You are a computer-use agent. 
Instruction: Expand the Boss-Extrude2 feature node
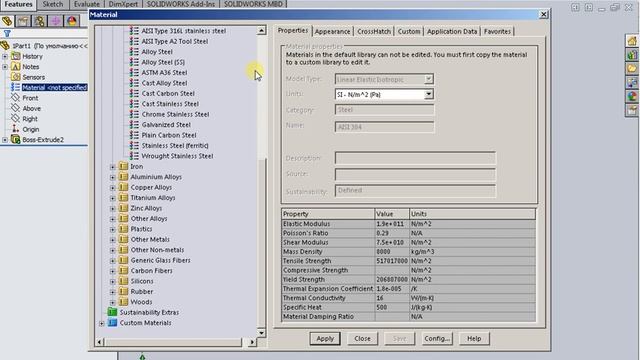(x=5, y=140)
